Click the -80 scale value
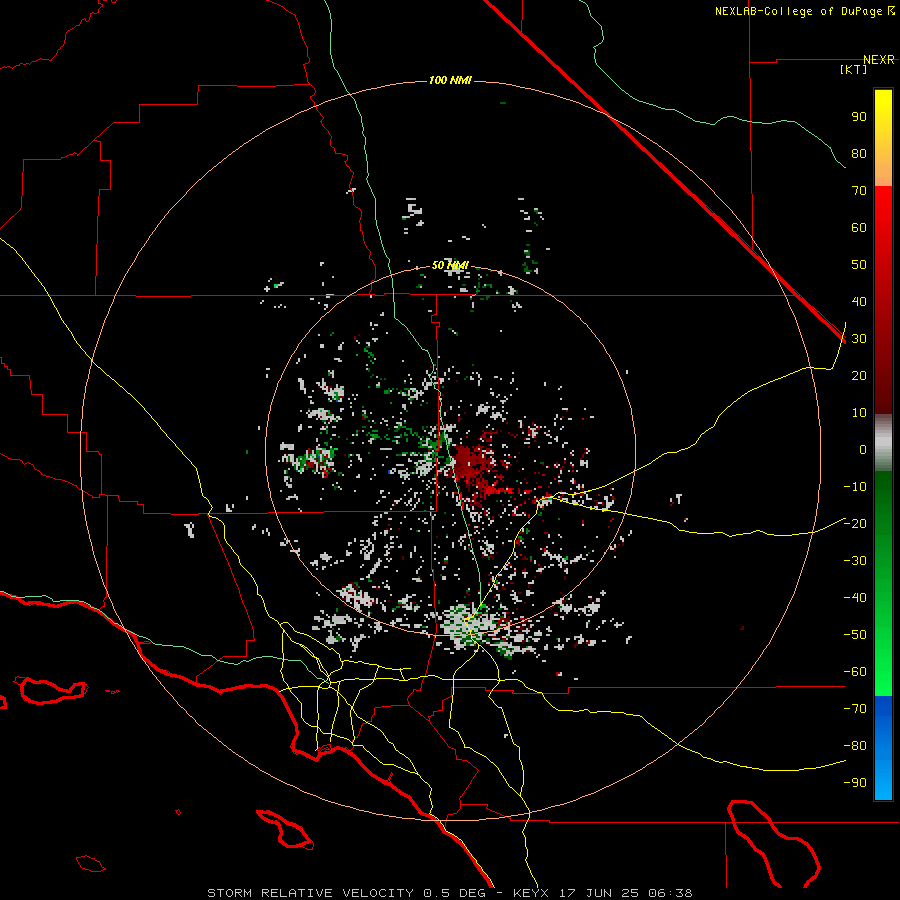Viewport: 900px width, 900px height. [855, 746]
